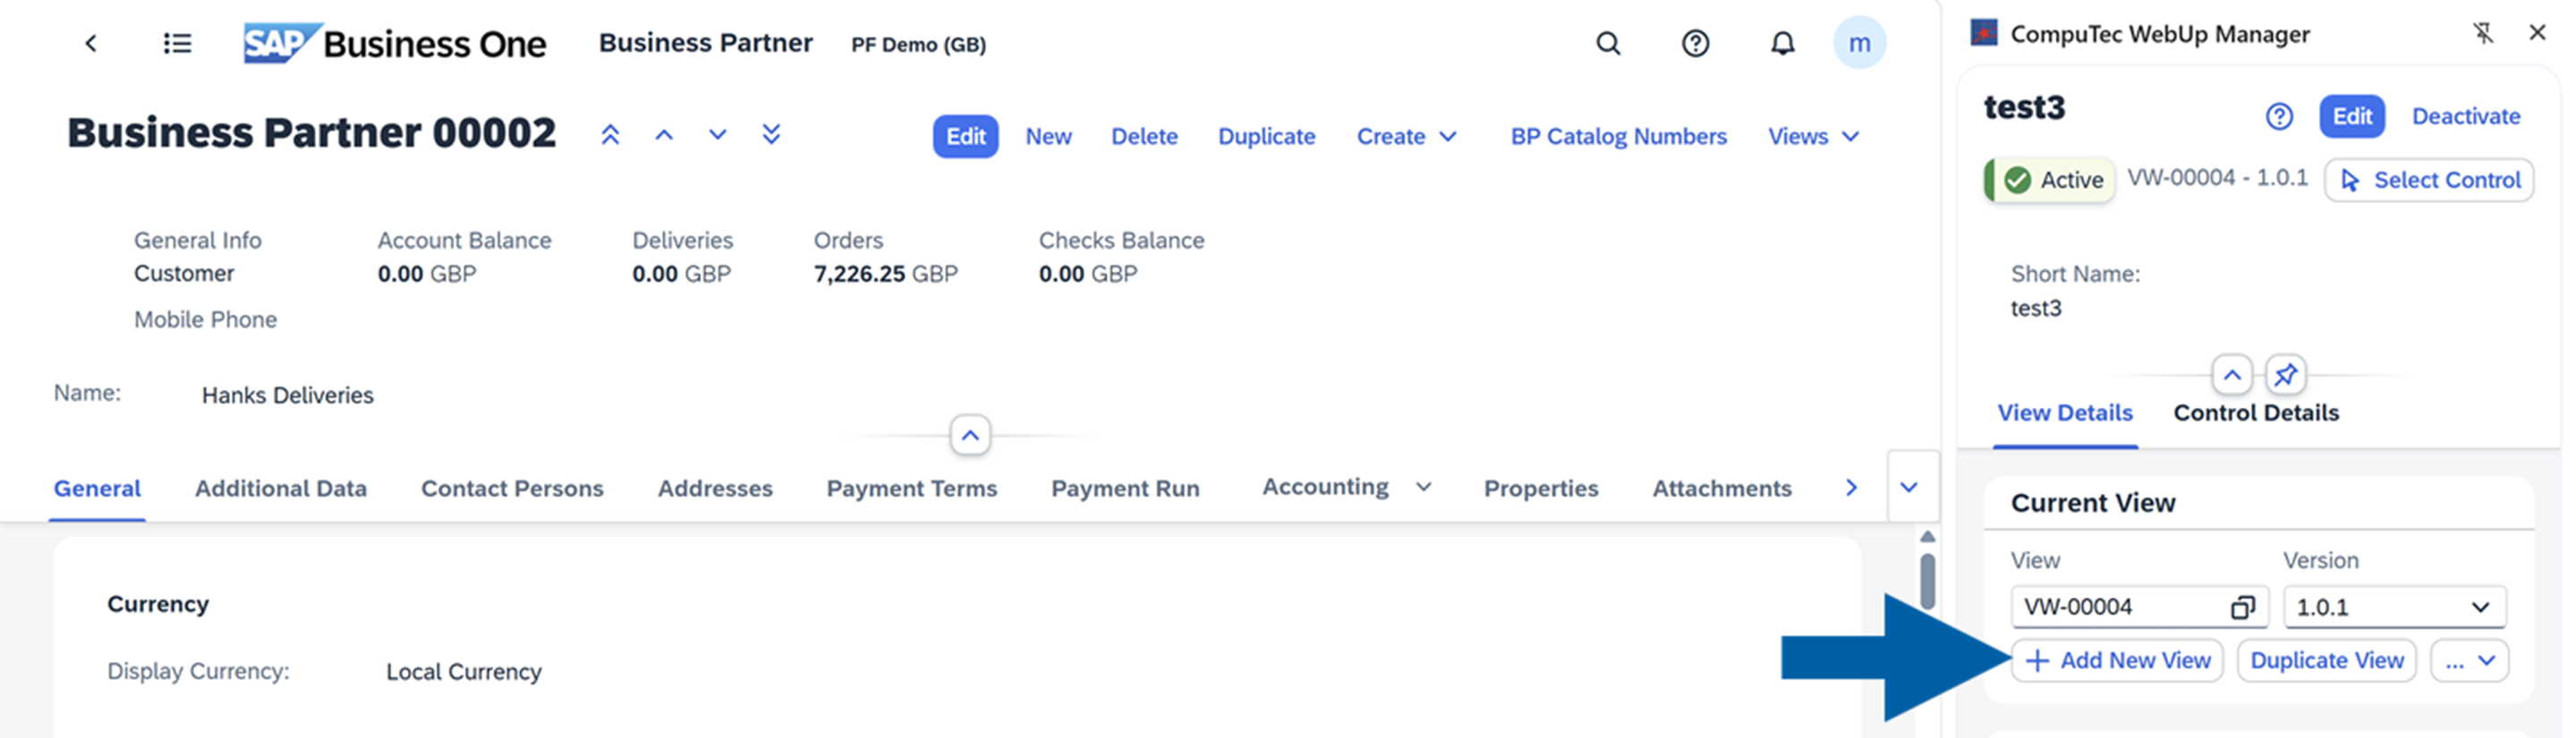This screenshot has width=2576, height=738.
Task: Pin the WebUp Manager header section
Action: (2285, 376)
